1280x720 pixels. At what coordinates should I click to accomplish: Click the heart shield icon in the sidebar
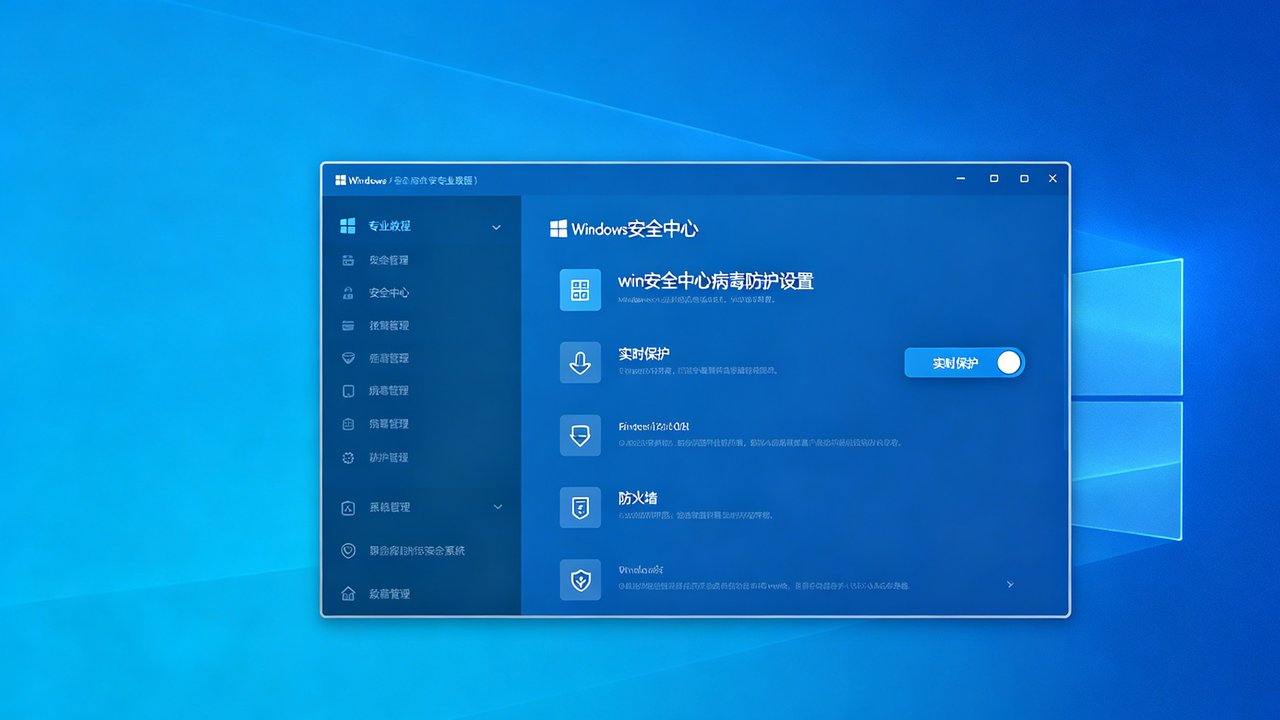click(x=348, y=551)
